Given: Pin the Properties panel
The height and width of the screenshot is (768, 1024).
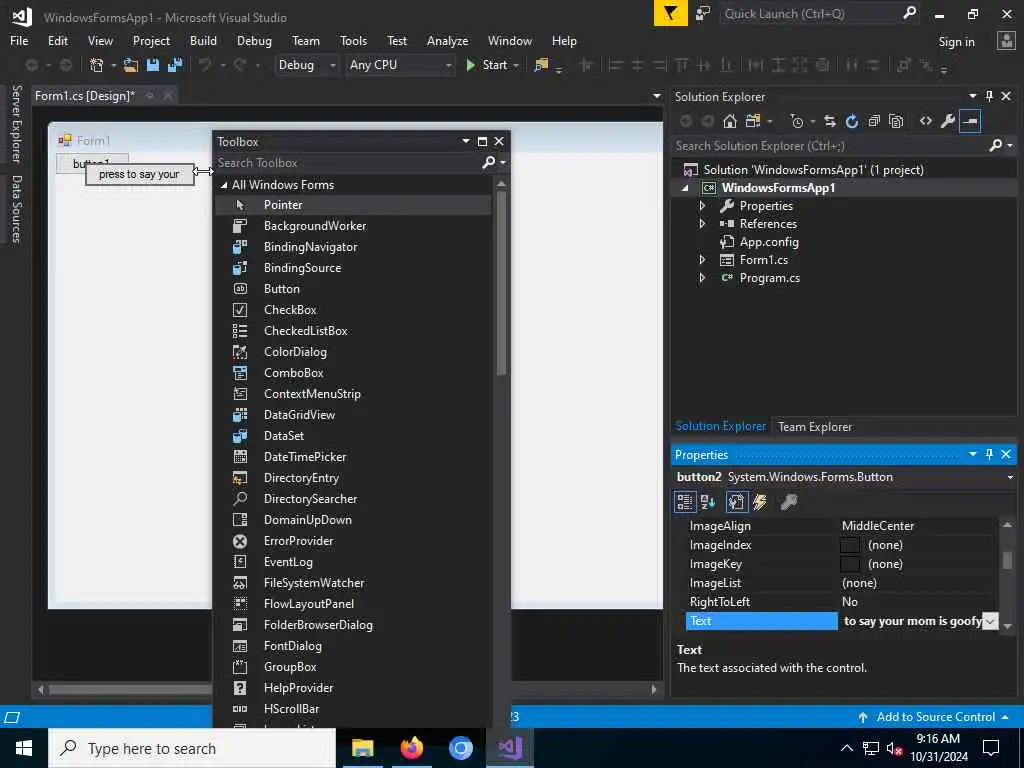Looking at the screenshot, I should (x=989, y=454).
